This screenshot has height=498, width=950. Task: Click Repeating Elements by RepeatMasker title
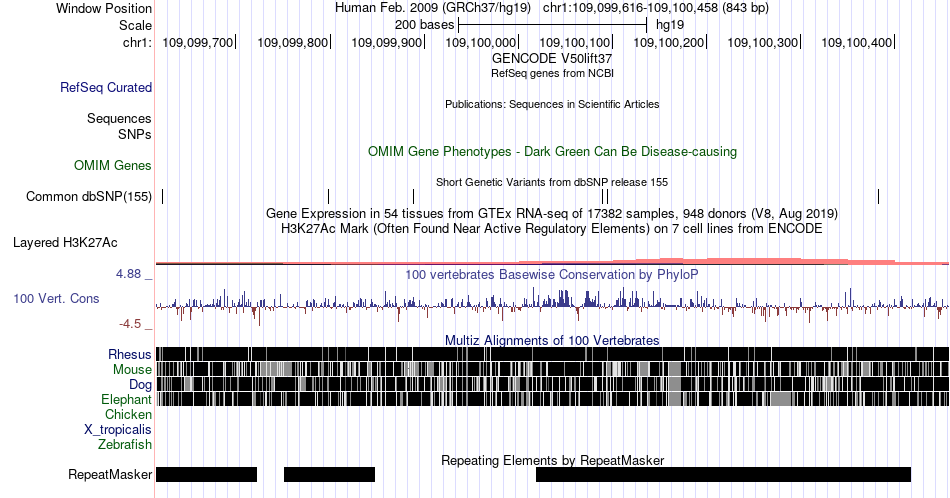tap(553, 460)
